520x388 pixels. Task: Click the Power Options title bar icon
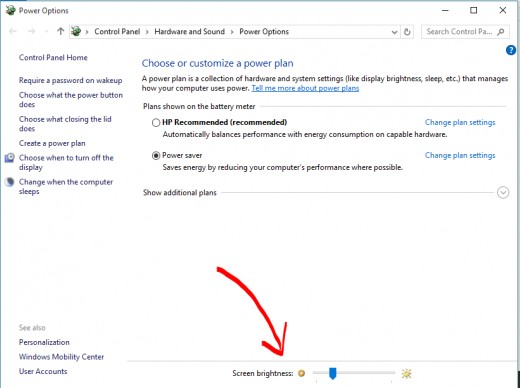click(x=11, y=10)
